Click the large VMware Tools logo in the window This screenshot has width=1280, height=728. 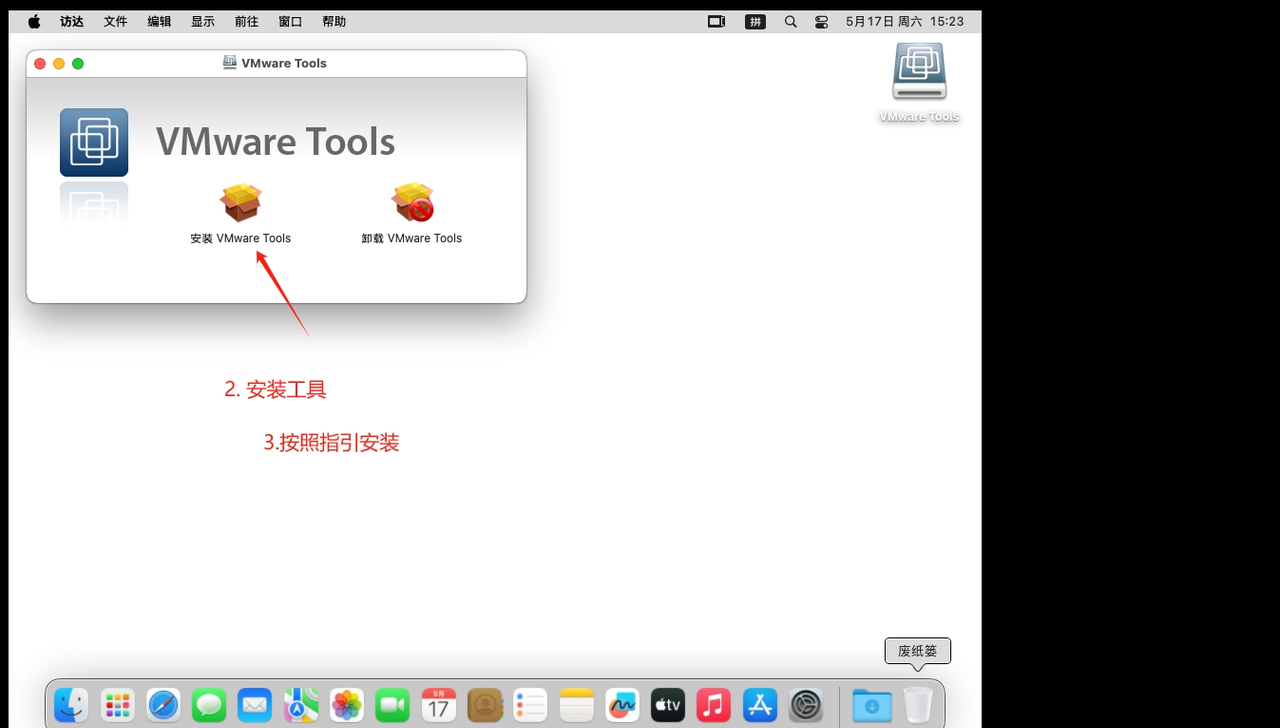click(94, 142)
